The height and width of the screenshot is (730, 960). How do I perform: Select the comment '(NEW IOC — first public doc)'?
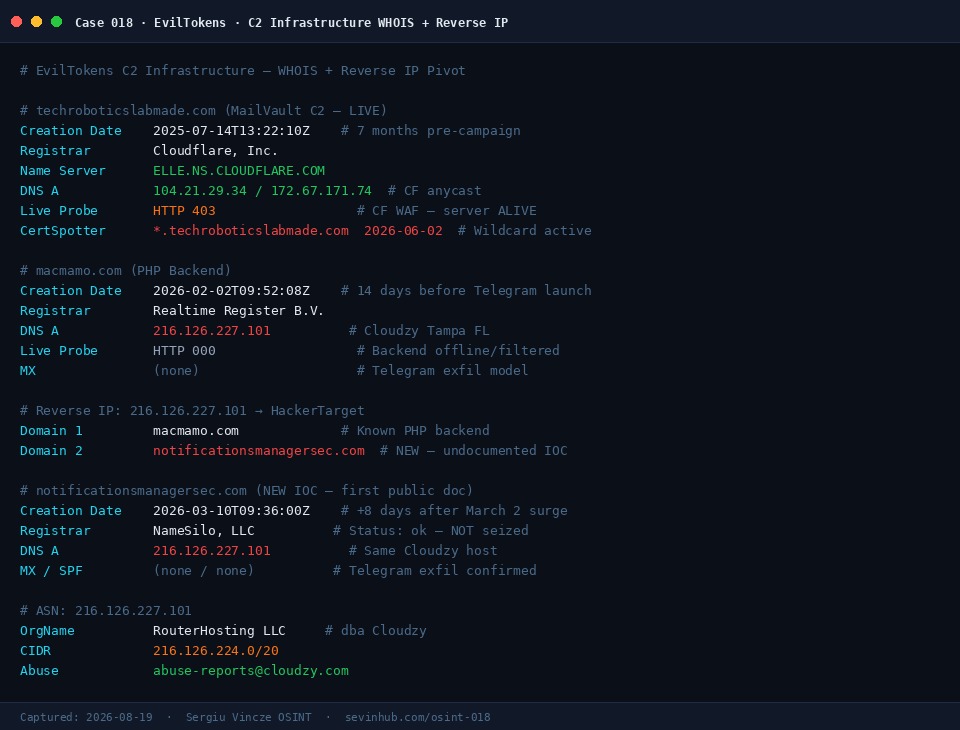tap(364, 491)
